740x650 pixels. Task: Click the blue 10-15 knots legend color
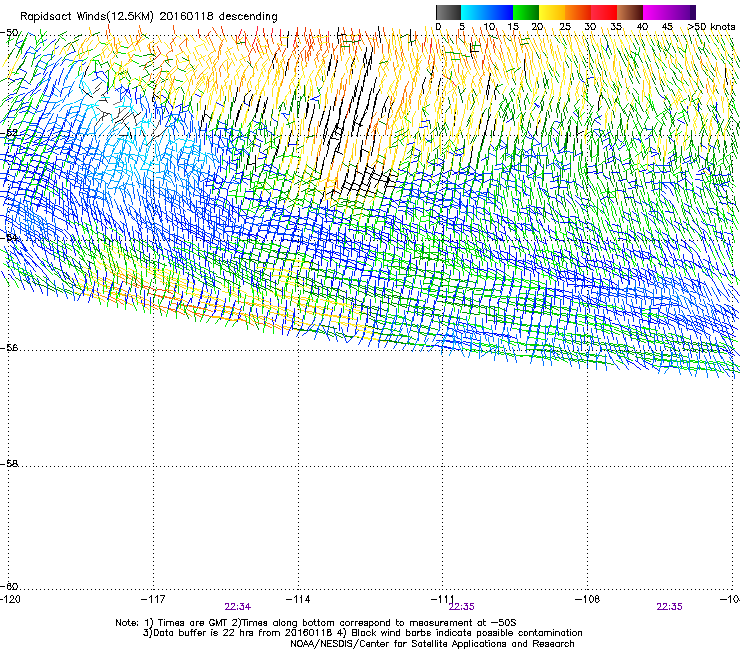(x=500, y=12)
